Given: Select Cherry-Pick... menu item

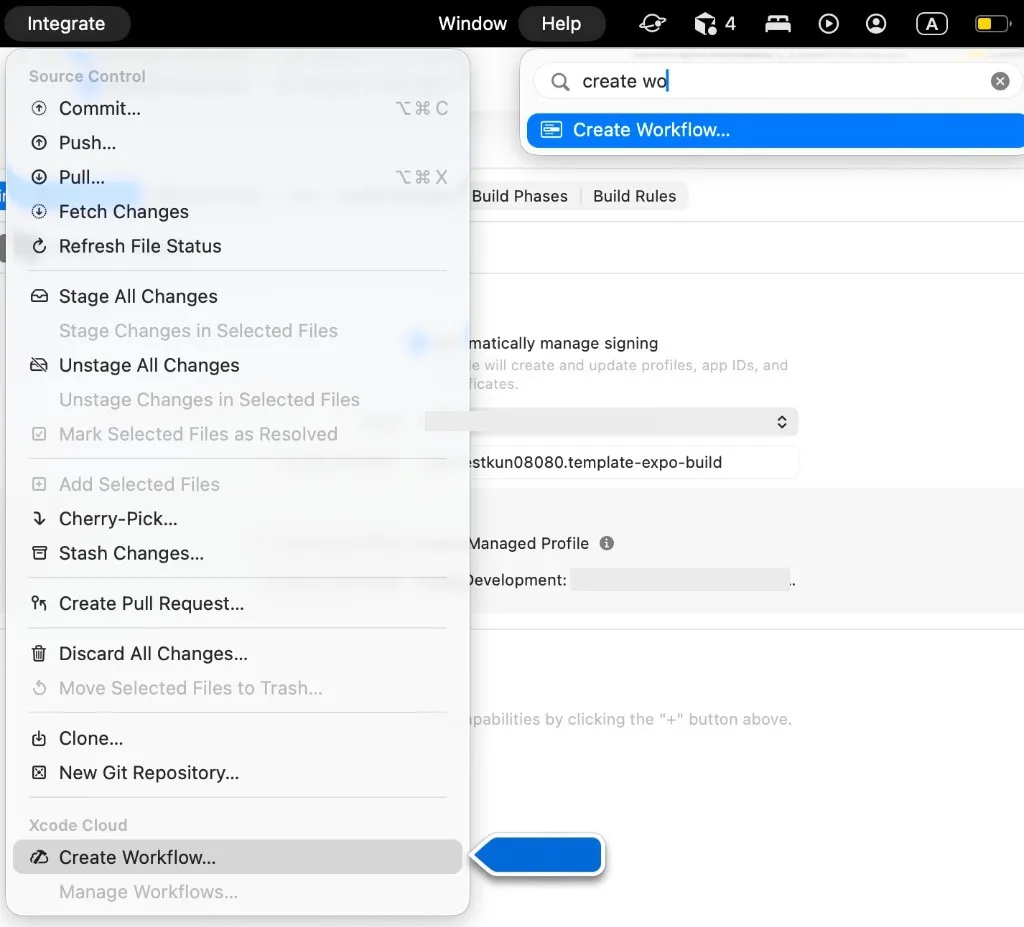Looking at the screenshot, I should click(237, 519).
